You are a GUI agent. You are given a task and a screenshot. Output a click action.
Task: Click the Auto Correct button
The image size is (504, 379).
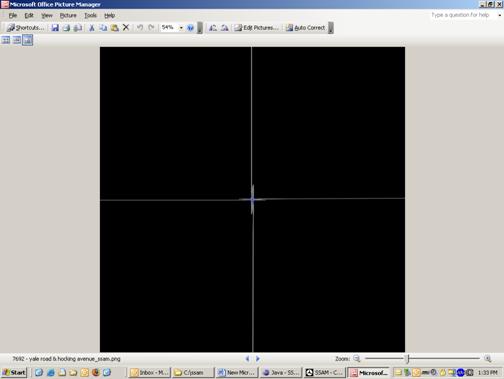(305, 28)
